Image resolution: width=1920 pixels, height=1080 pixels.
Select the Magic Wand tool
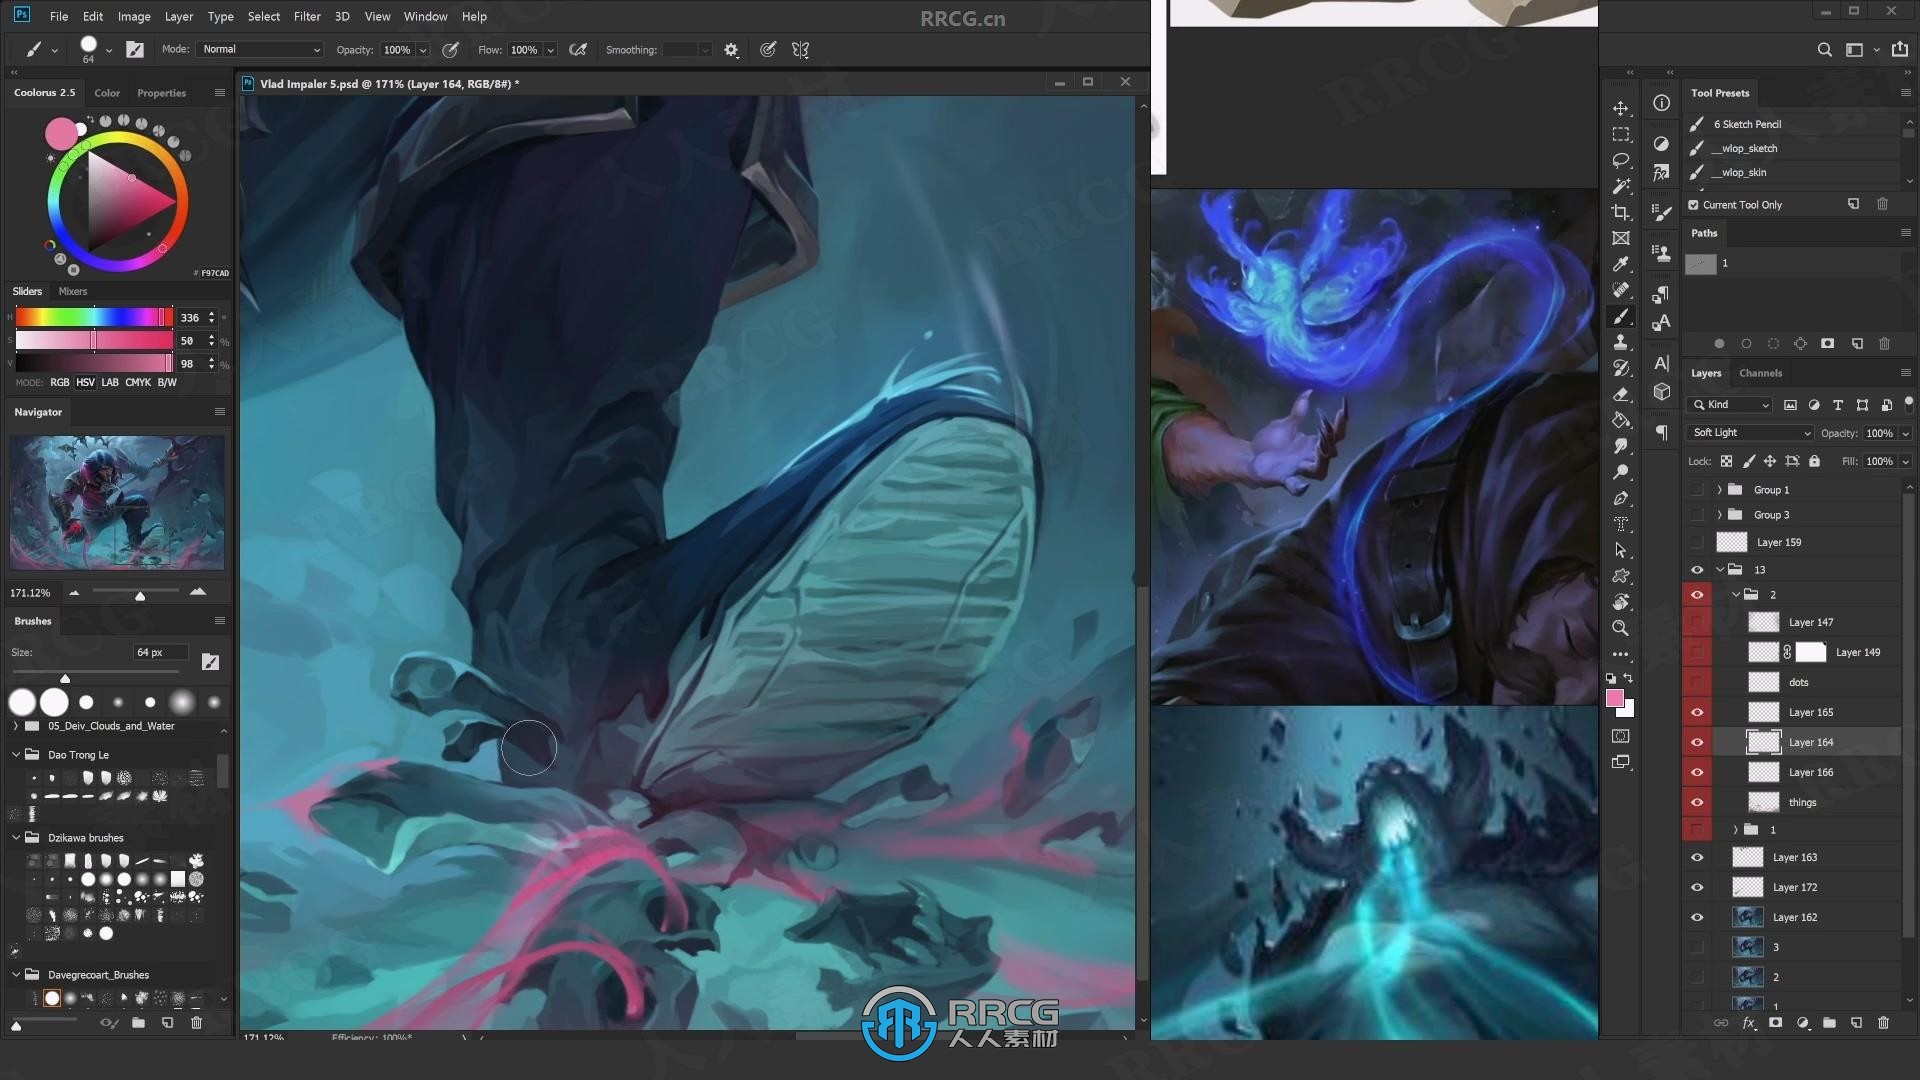coord(1621,186)
